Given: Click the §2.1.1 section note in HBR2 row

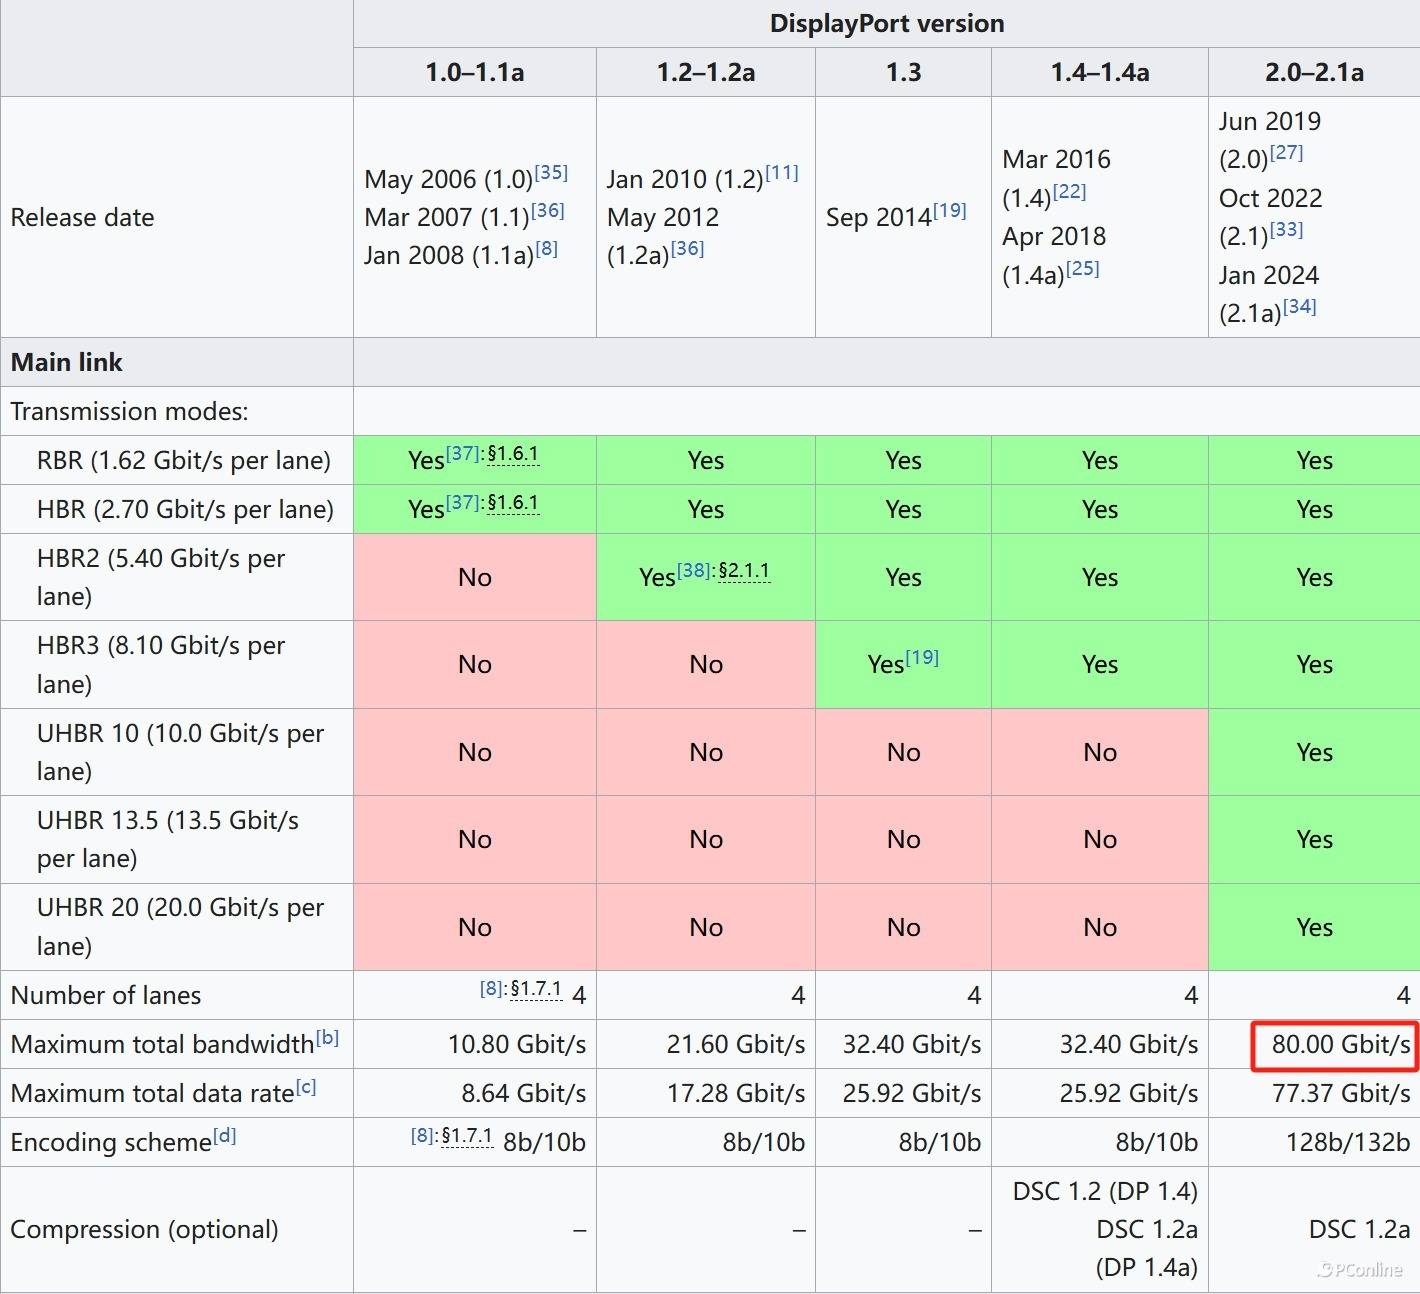Looking at the screenshot, I should [x=744, y=571].
